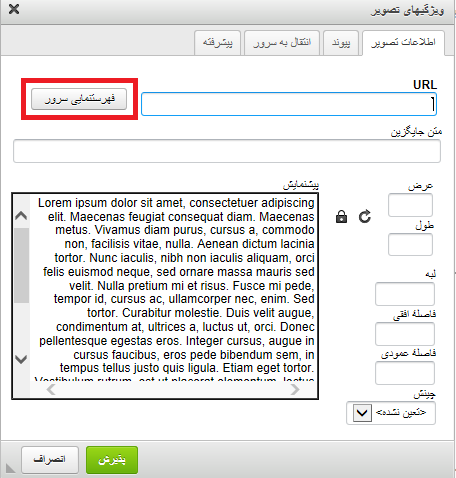Click the فهرستنمایی سرور browse server button
This screenshot has width=456, height=478.
(79, 99)
